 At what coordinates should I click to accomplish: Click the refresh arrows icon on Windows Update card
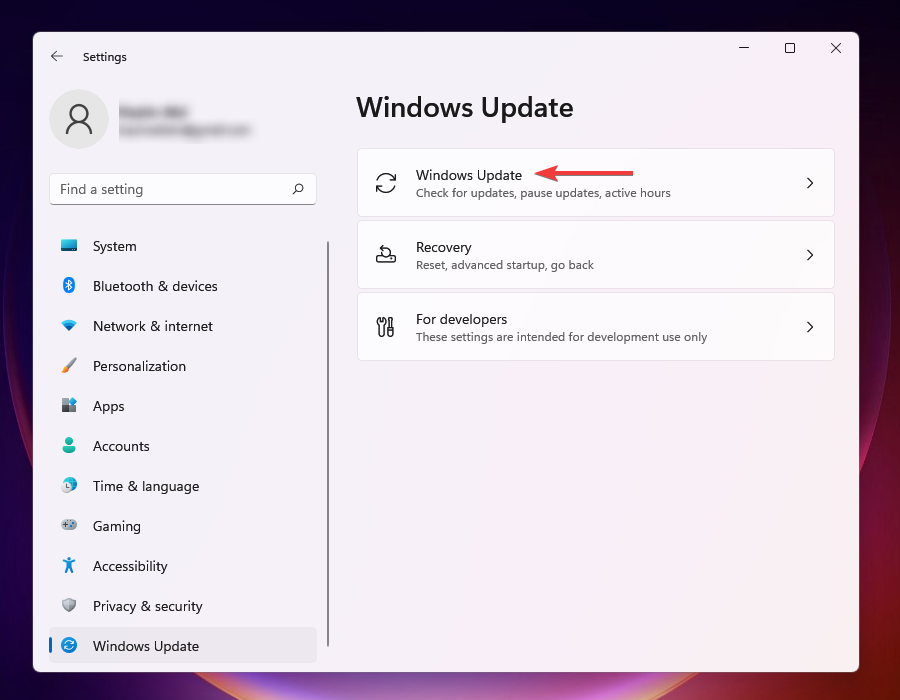pos(386,183)
